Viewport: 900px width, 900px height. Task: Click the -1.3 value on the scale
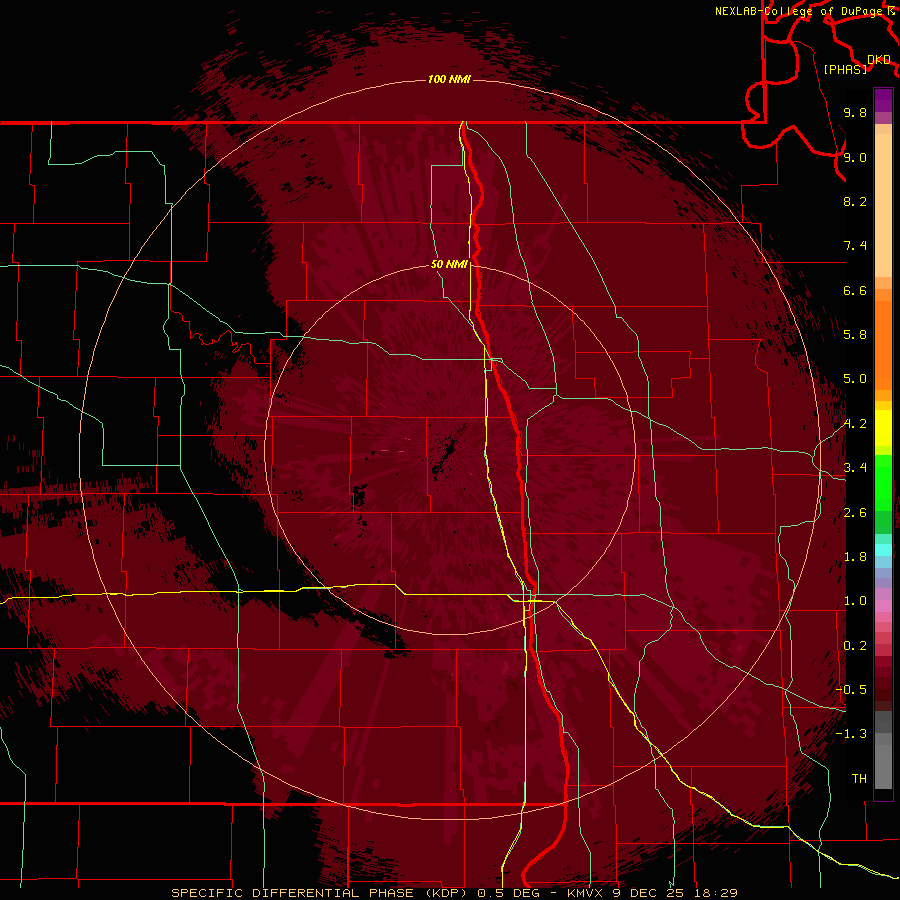851,734
